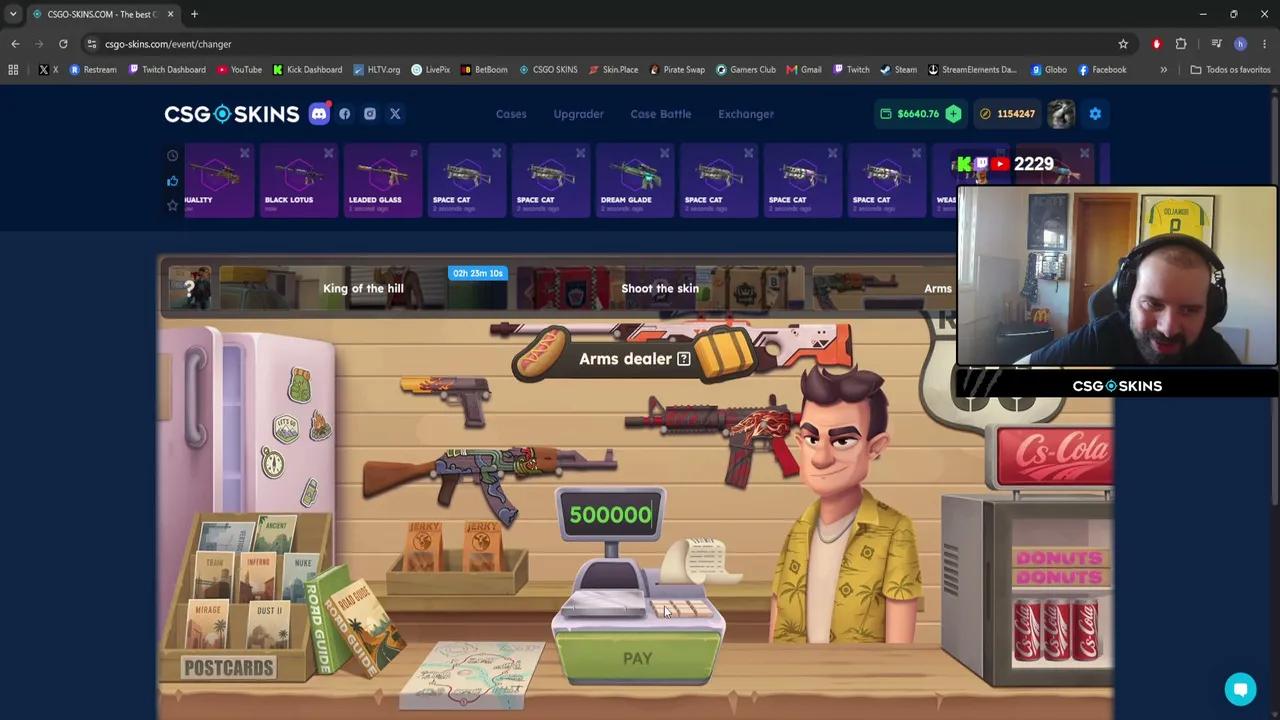The image size is (1280, 720).
Task: Open the Discord icon beside the logo
Action: pos(319,114)
